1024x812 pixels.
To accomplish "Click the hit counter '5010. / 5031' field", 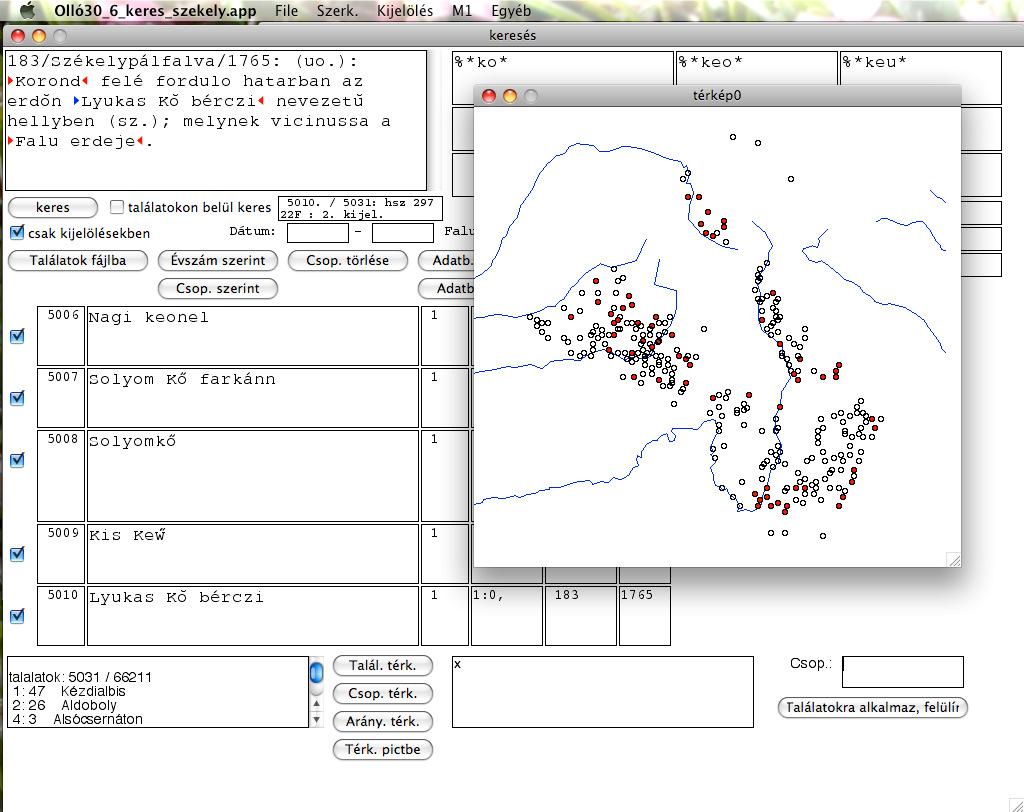I will tap(360, 208).
